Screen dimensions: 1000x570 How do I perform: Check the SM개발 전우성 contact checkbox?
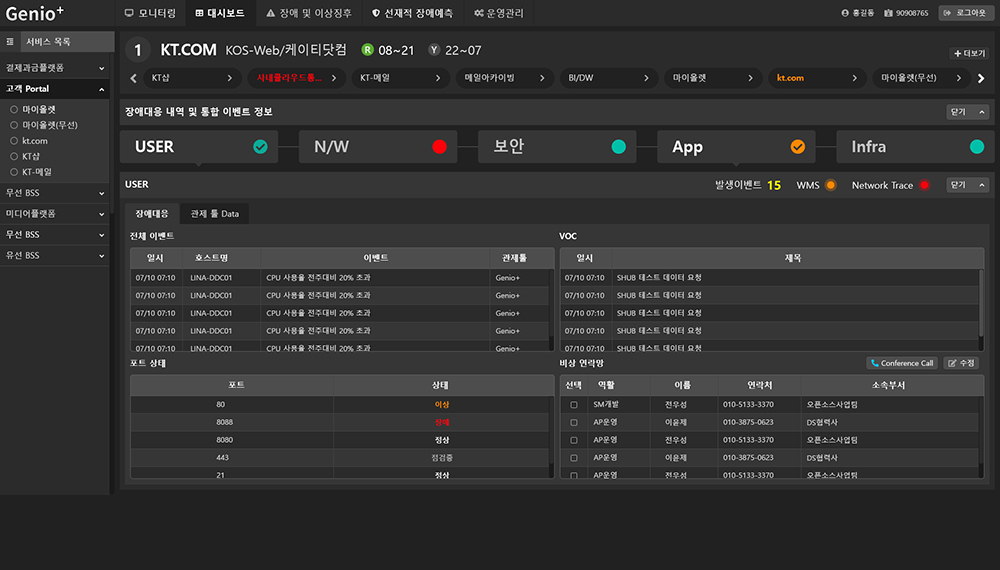[x=574, y=405]
